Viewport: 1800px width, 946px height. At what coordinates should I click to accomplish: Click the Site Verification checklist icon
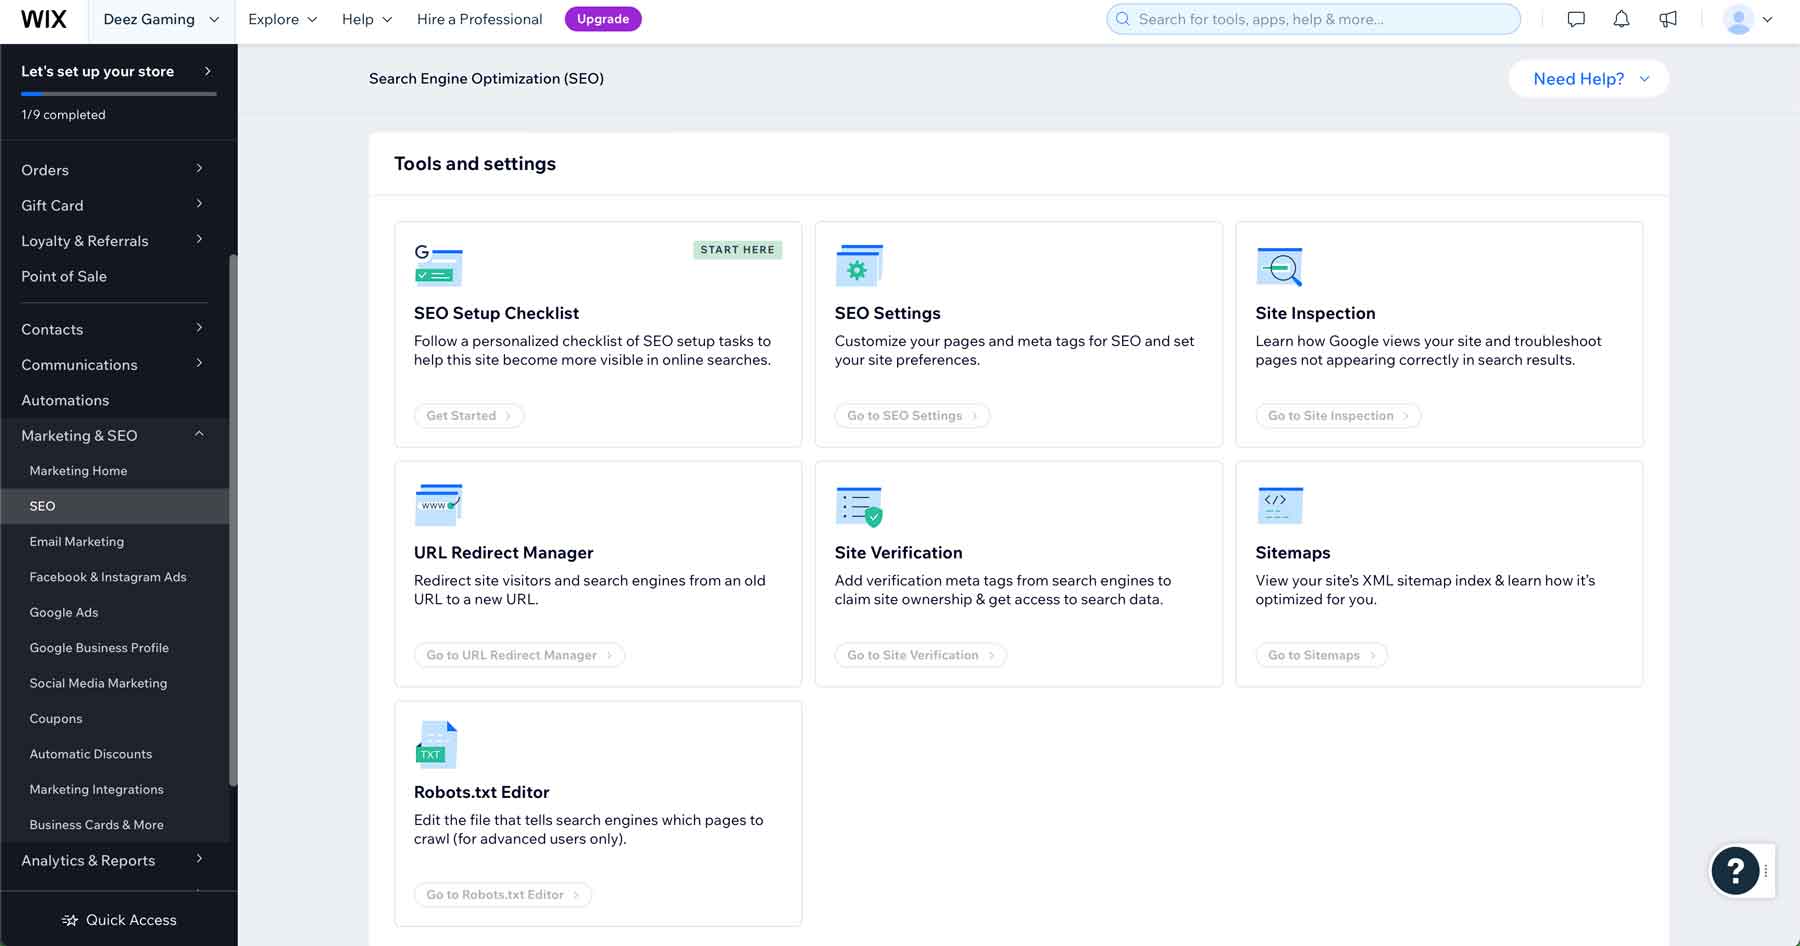click(858, 504)
